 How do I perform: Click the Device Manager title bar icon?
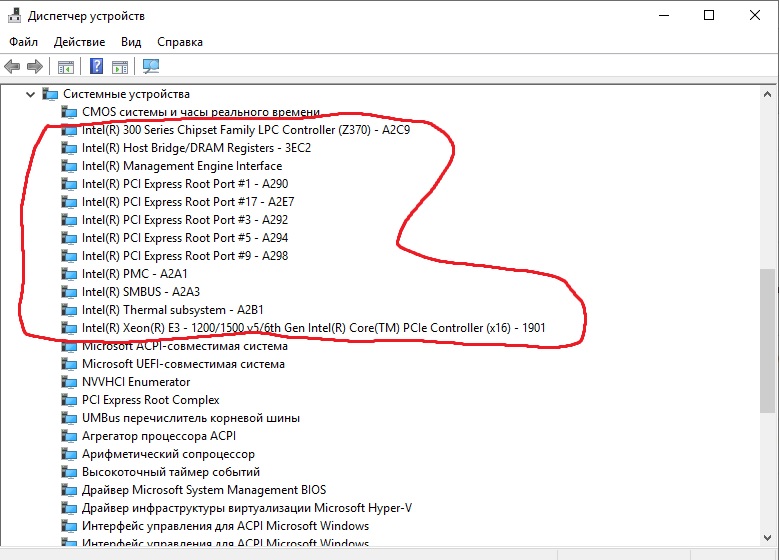(14, 16)
